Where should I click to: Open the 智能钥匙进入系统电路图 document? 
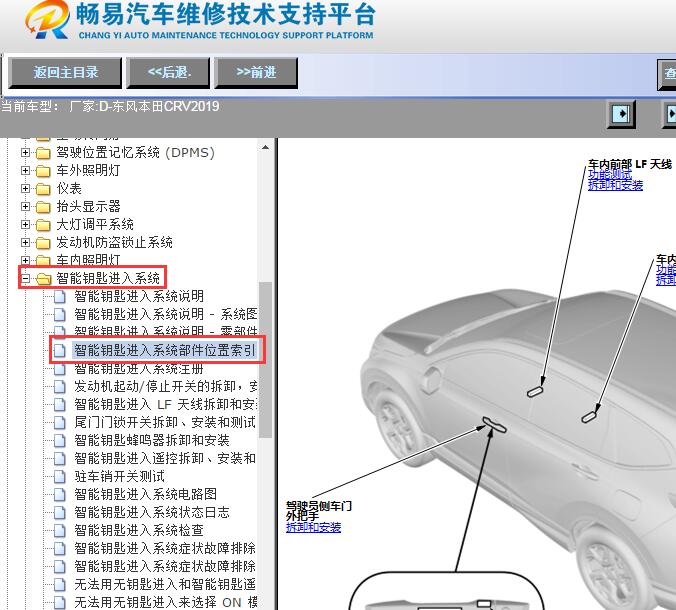(x=145, y=494)
